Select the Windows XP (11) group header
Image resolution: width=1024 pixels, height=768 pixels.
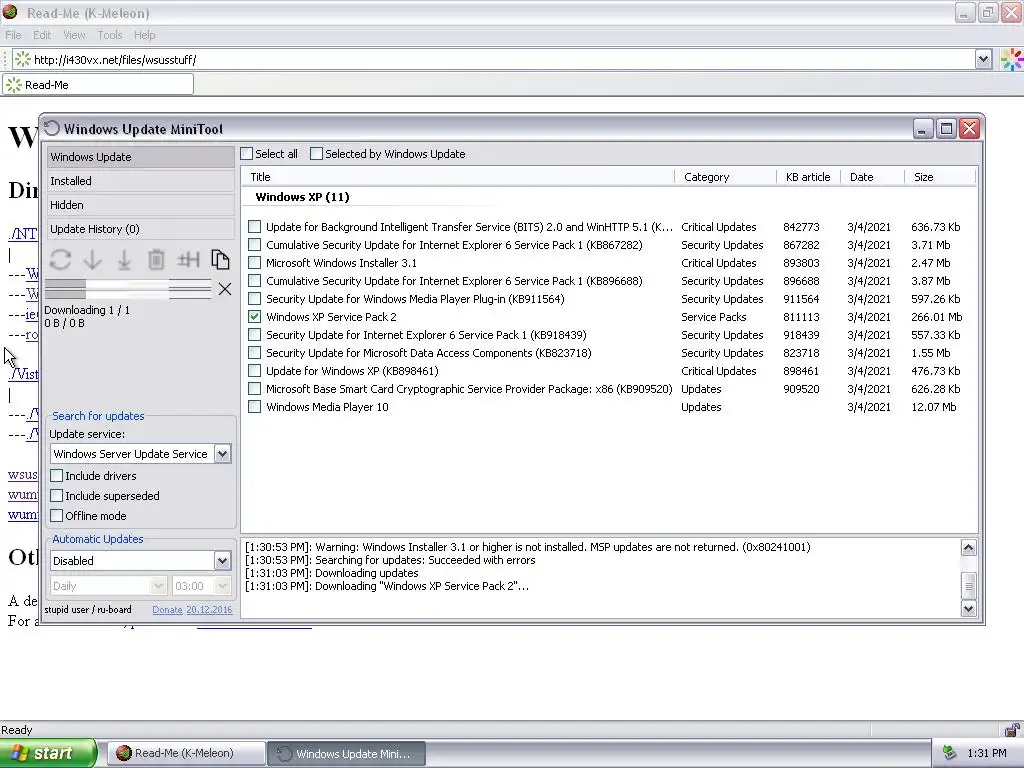click(302, 197)
